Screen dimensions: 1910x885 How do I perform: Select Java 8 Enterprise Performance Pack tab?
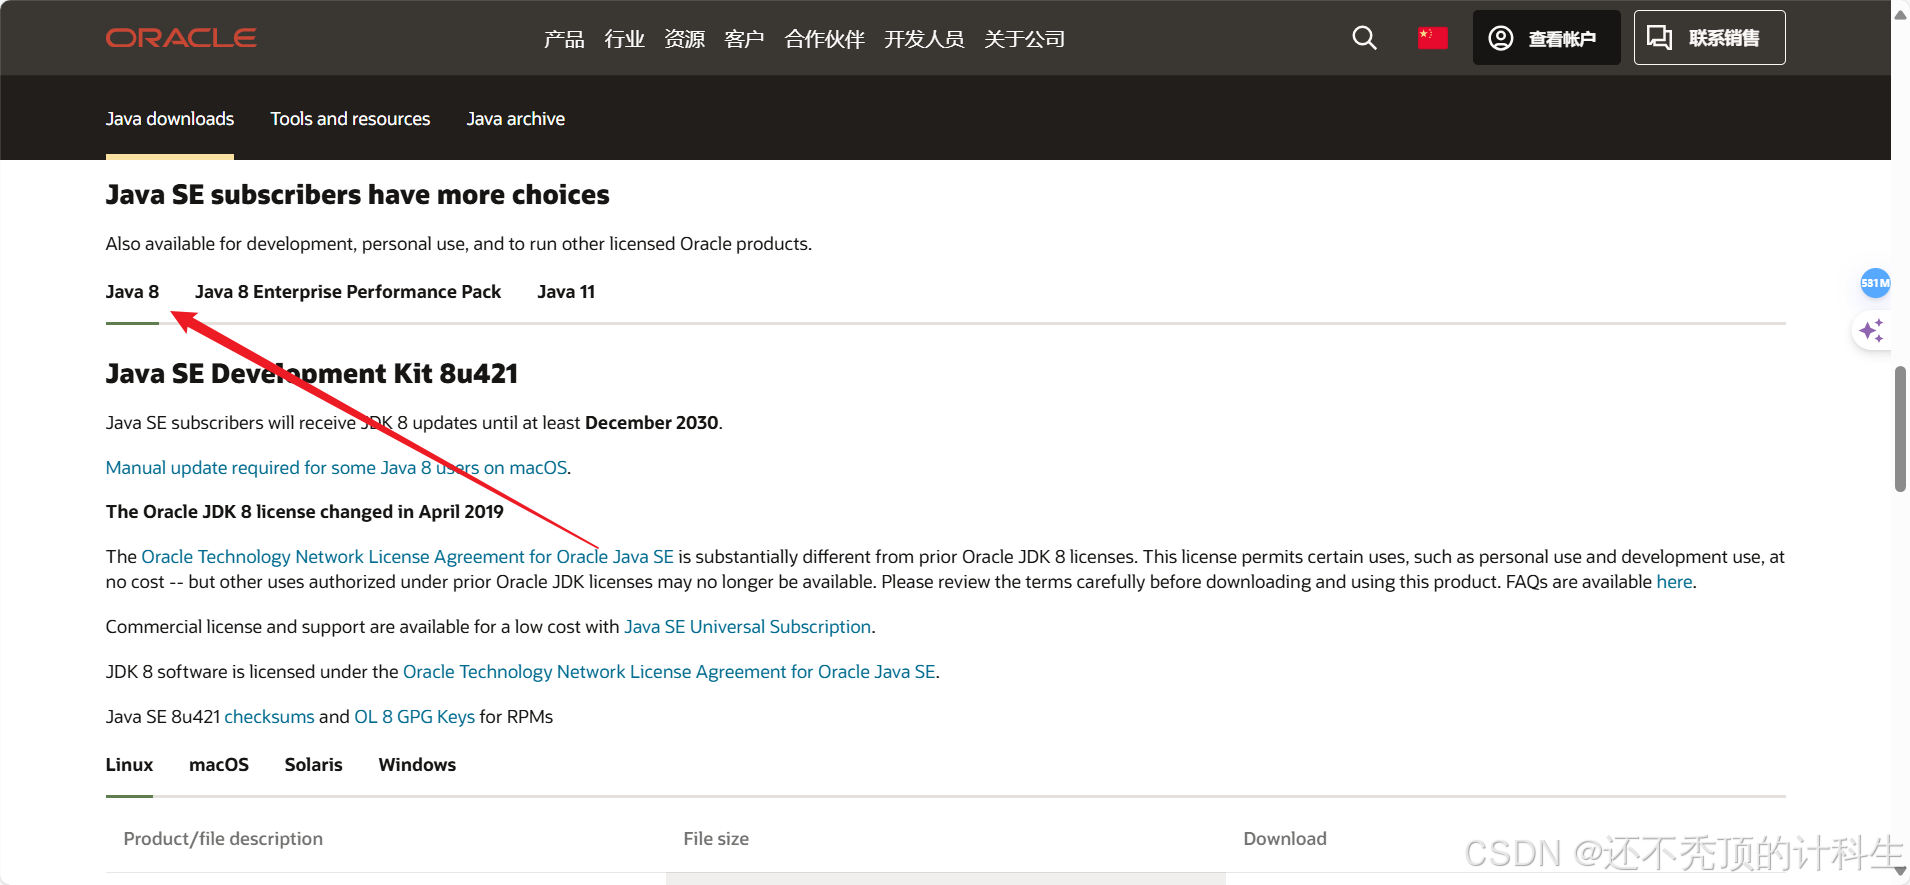coord(348,292)
